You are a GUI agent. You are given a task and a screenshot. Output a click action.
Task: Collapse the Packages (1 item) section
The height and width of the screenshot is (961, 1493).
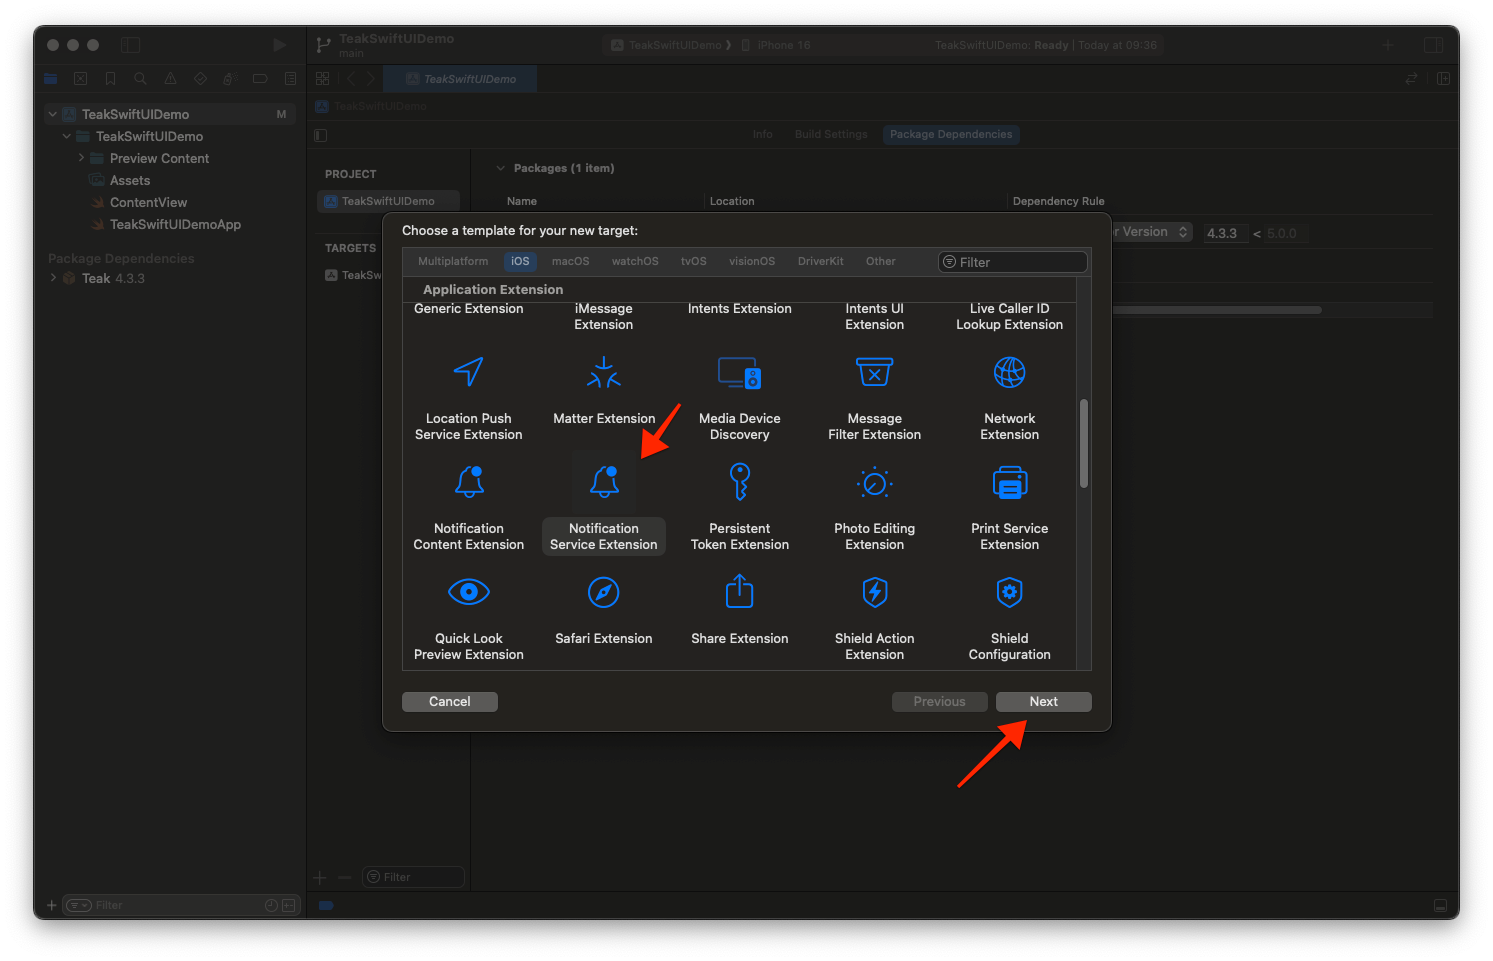pyautogui.click(x=500, y=168)
